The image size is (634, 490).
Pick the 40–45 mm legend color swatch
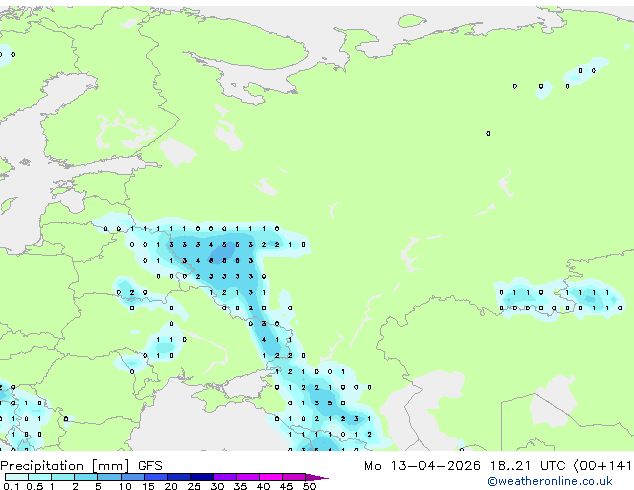(271, 477)
